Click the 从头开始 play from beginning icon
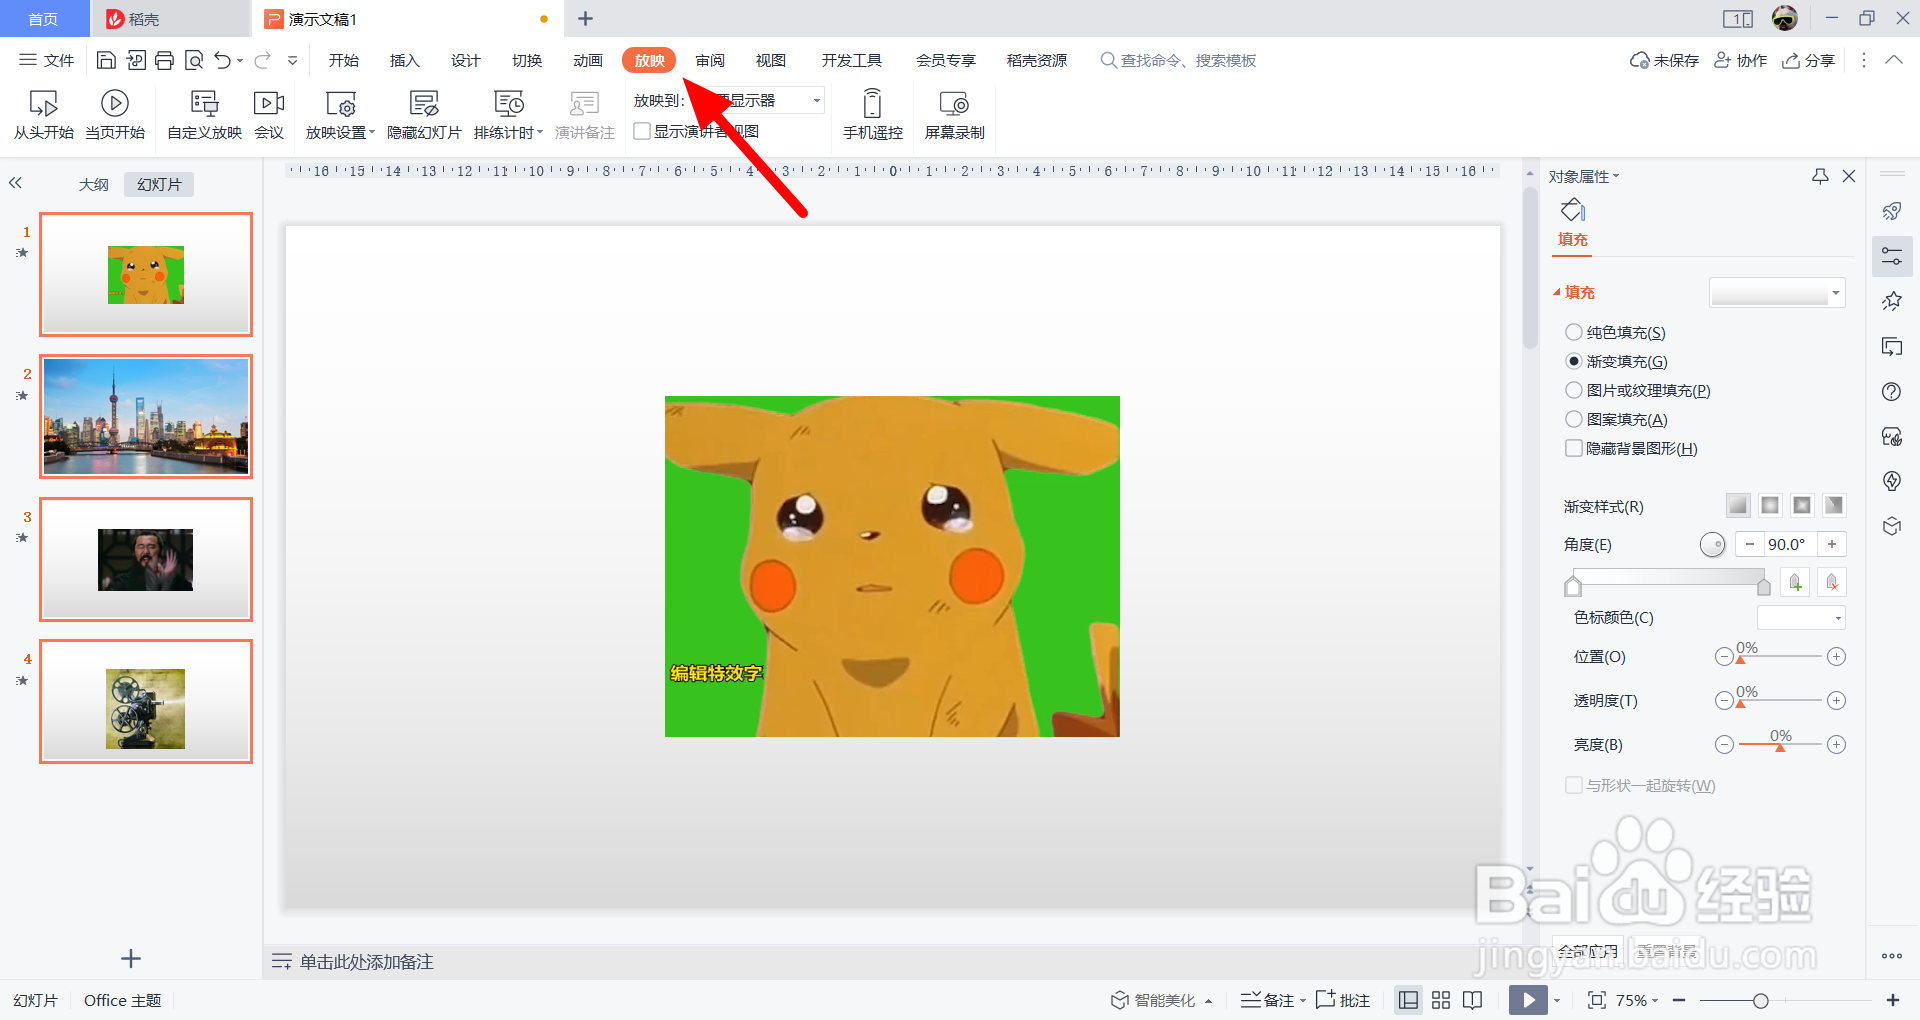This screenshot has width=1920, height=1020. click(x=43, y=103)
